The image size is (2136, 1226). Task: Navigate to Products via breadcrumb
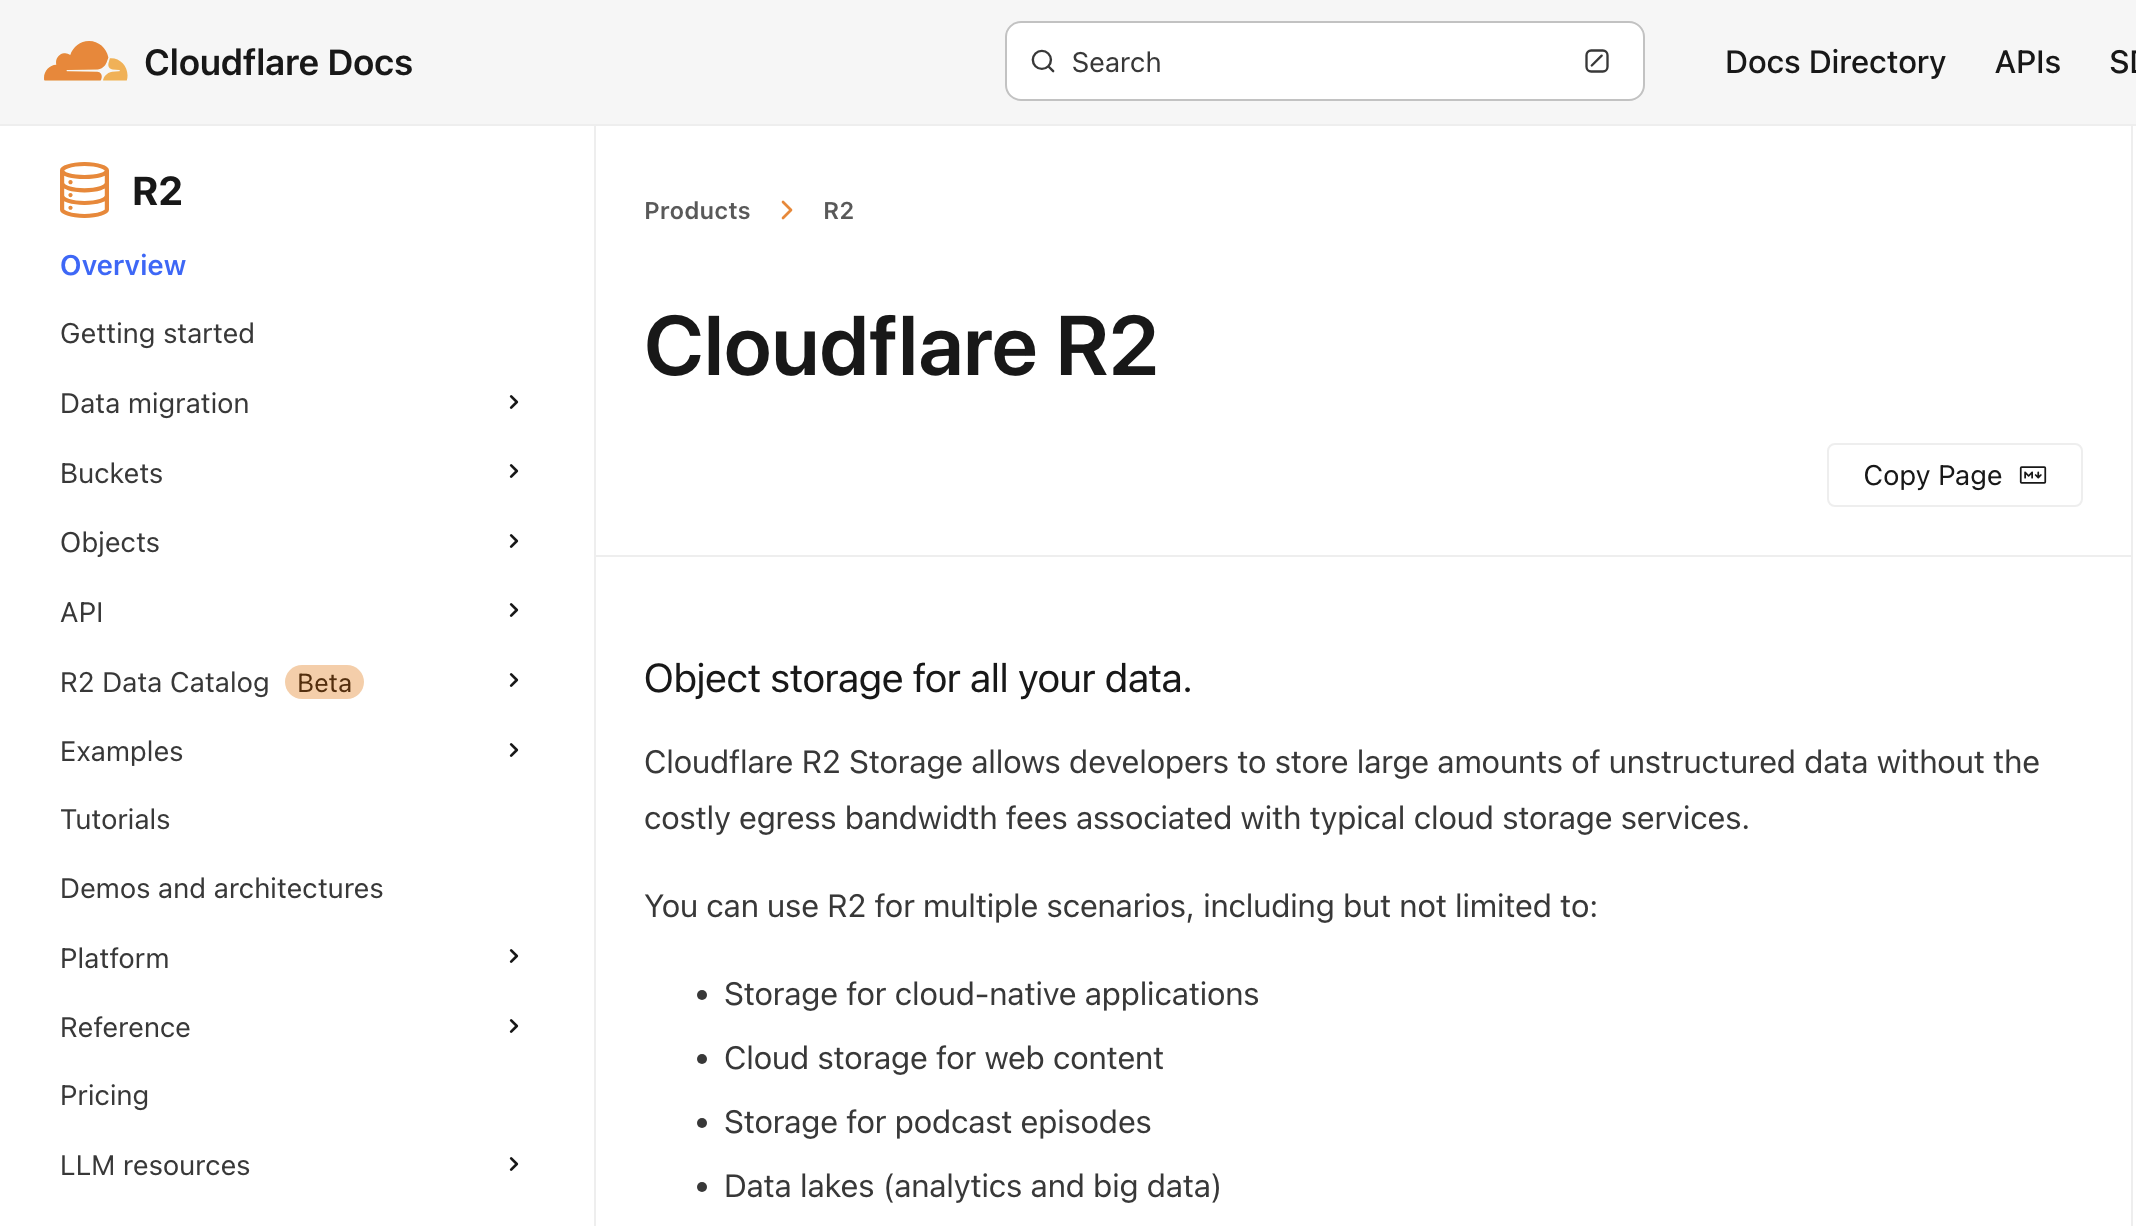[696, 210]
